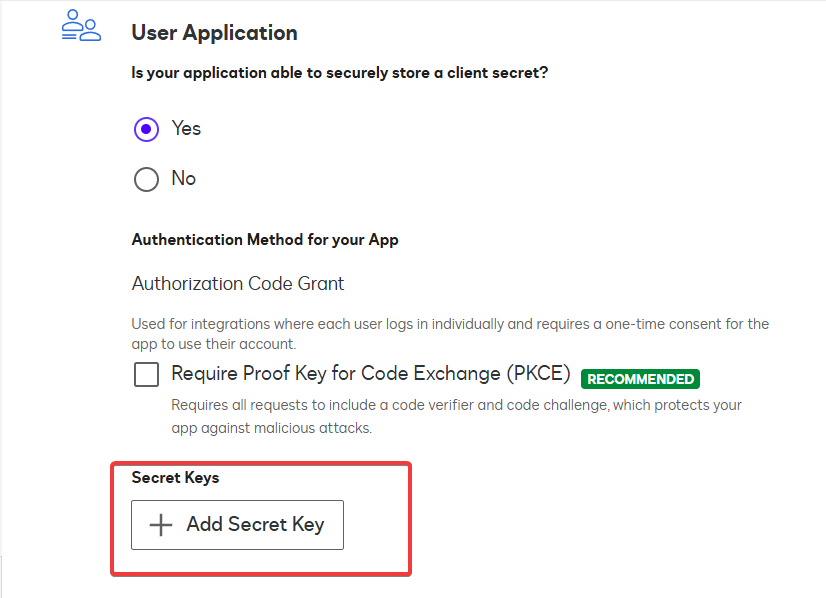Click the User Application heading
The image size is (826, 598).
point(214,33)
